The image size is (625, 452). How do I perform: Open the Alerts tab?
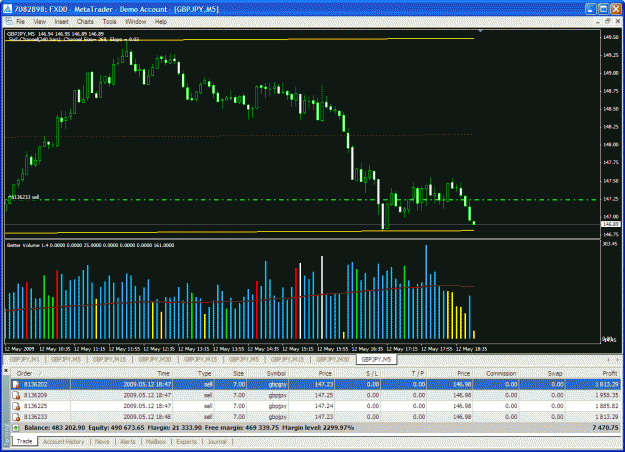point(128,442)
